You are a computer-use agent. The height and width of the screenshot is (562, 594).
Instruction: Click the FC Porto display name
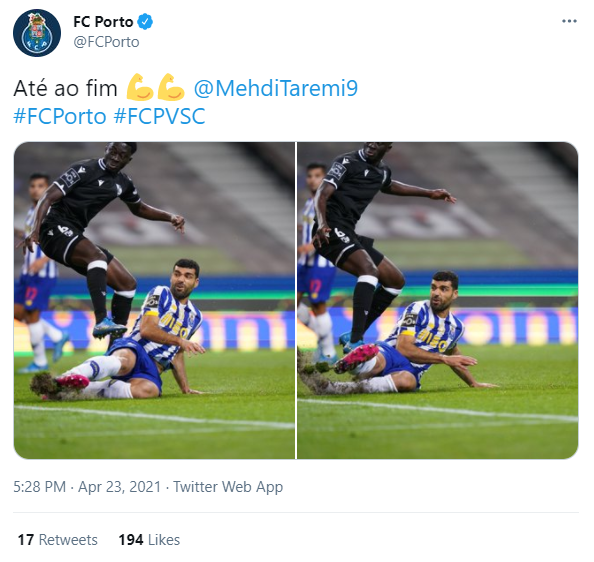tap(103, 22)
